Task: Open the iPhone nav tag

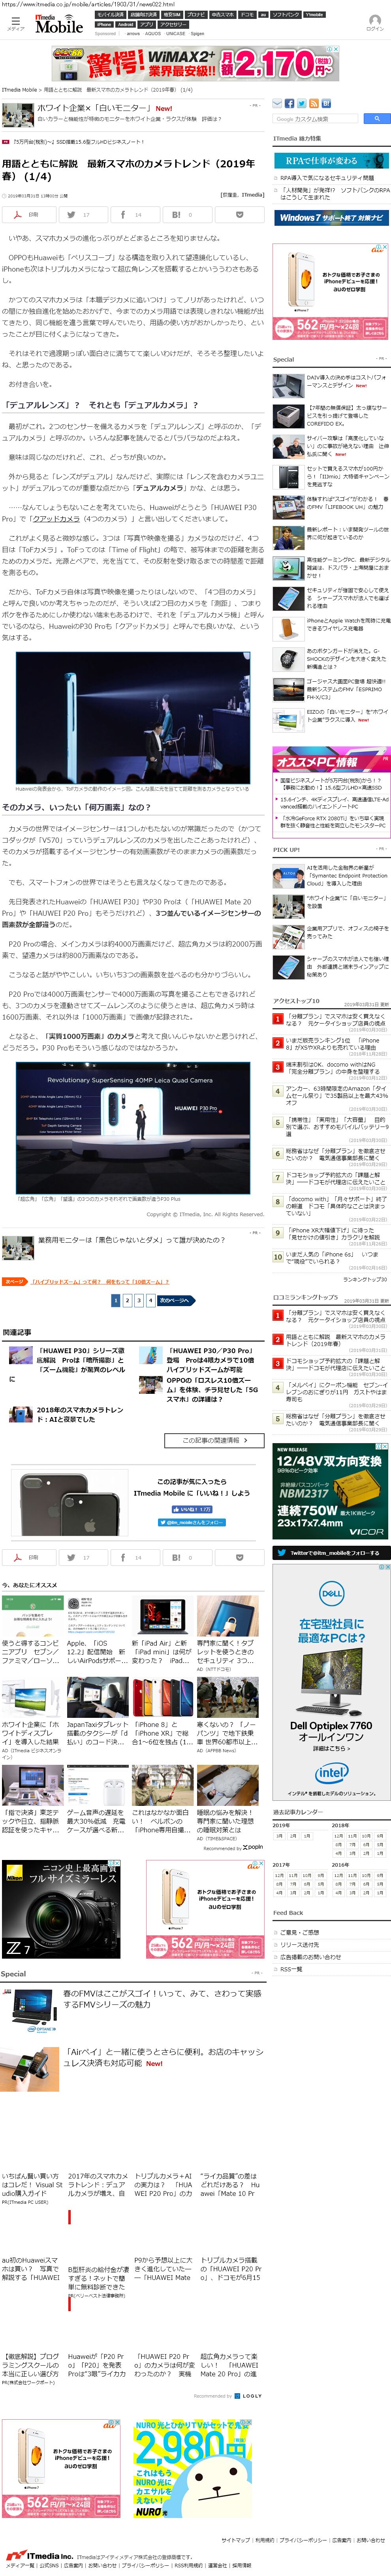Action: coord(104,24)
